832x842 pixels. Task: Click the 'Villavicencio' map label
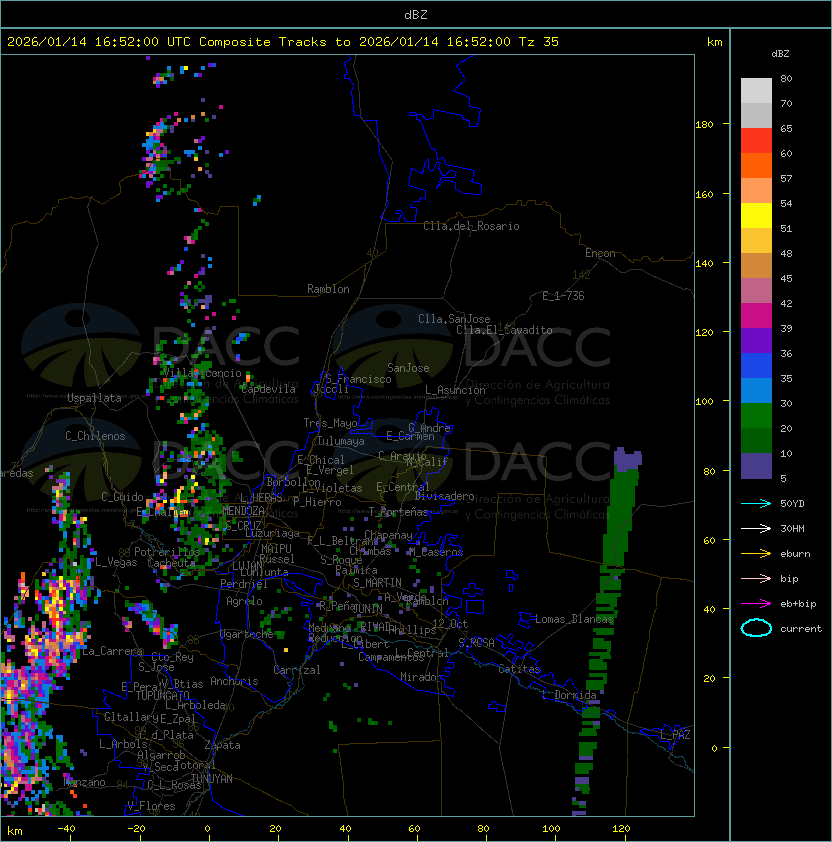pos(202,373)
